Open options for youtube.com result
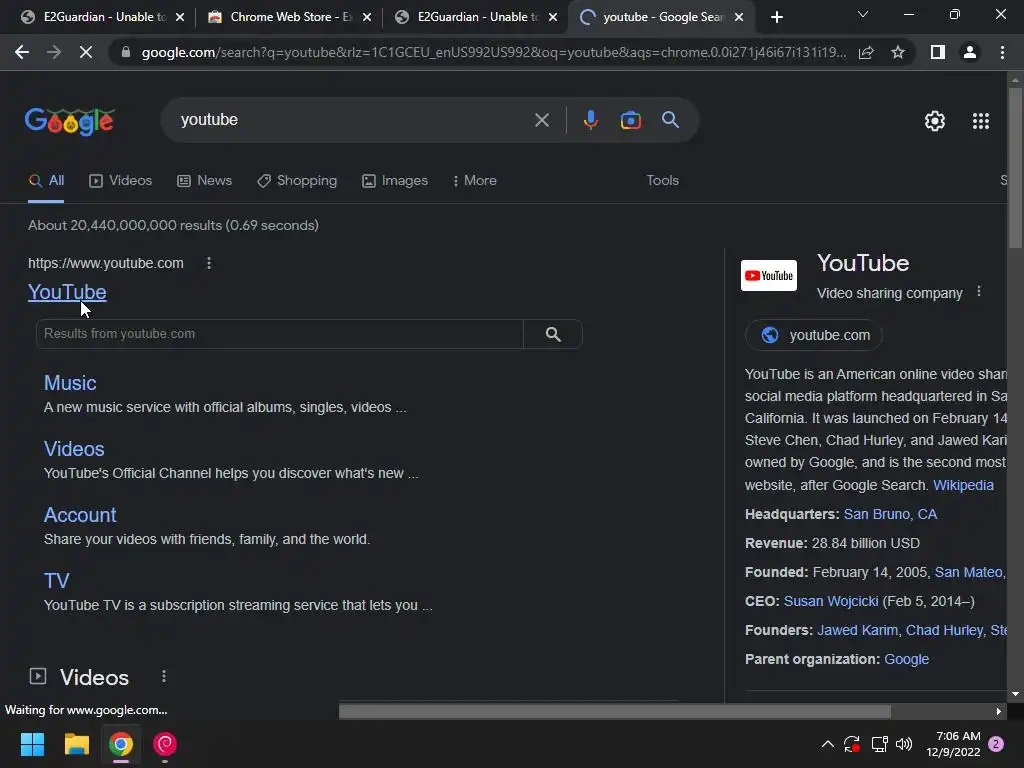 pos(209,263)
